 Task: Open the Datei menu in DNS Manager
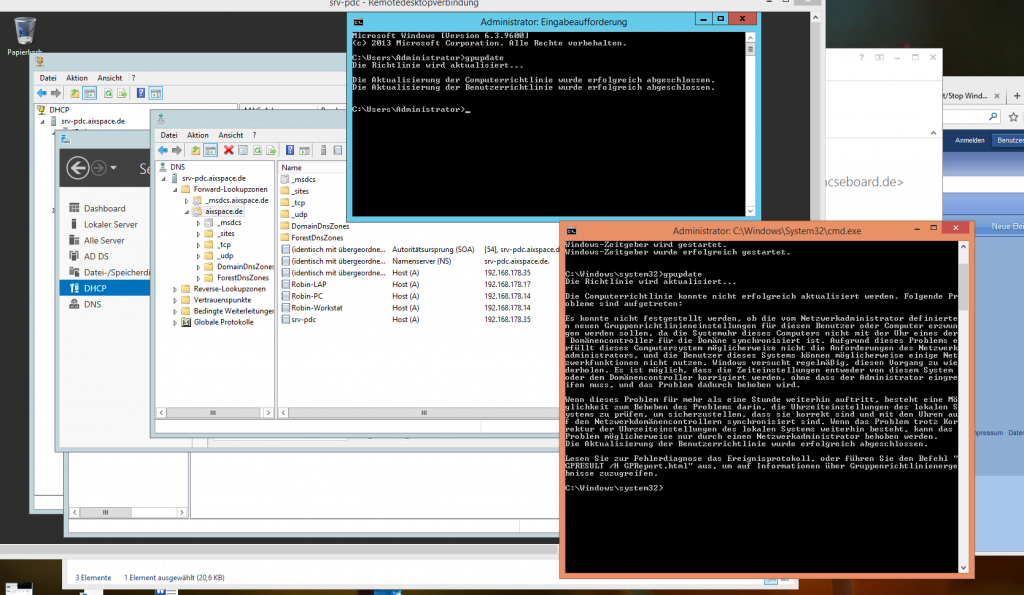point(169,135)
